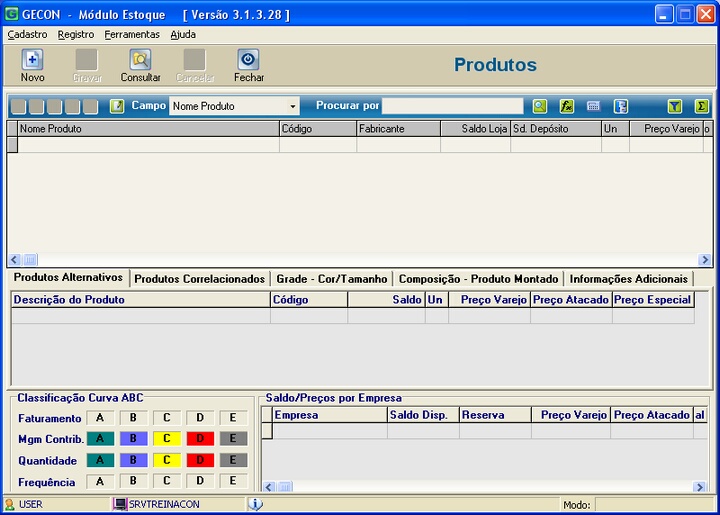Select red D swatch in Mgm Contrib.
720x515 pixels.
click(200, 438)
